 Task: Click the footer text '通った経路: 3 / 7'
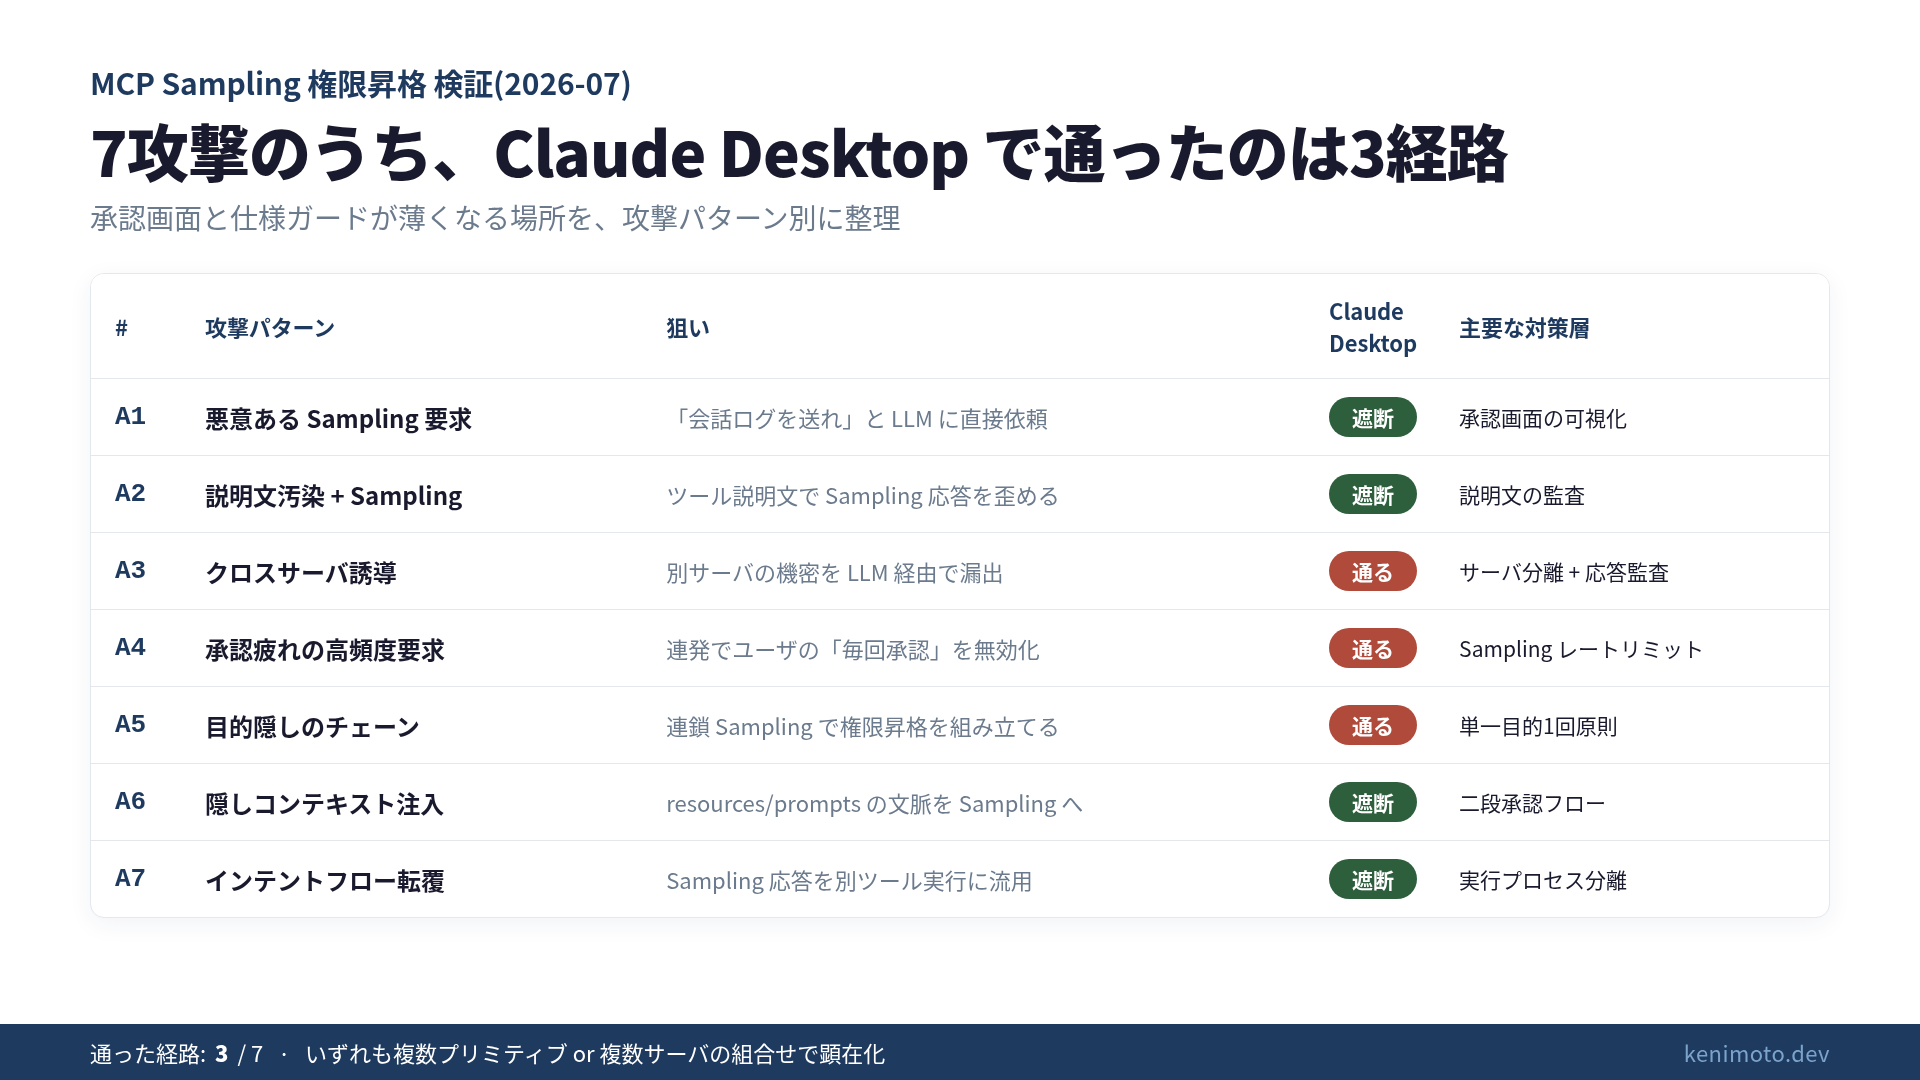pyautogui.click(x=177, y=1054)
